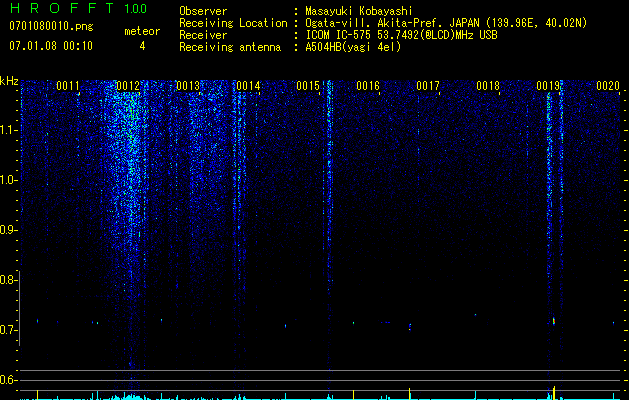Click antenna text A504HB(yagi 4el)
The image size is (629, 400).
353,47
